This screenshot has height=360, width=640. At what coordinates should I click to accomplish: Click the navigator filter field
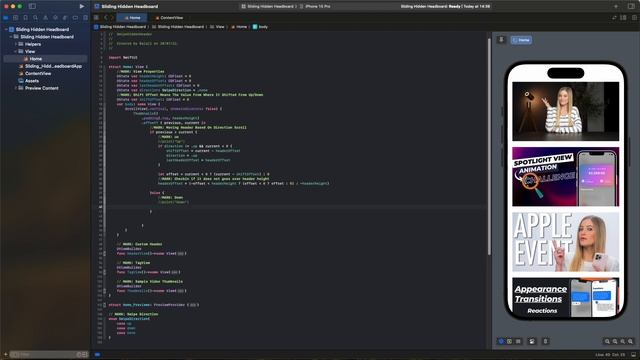click(48, 354)
